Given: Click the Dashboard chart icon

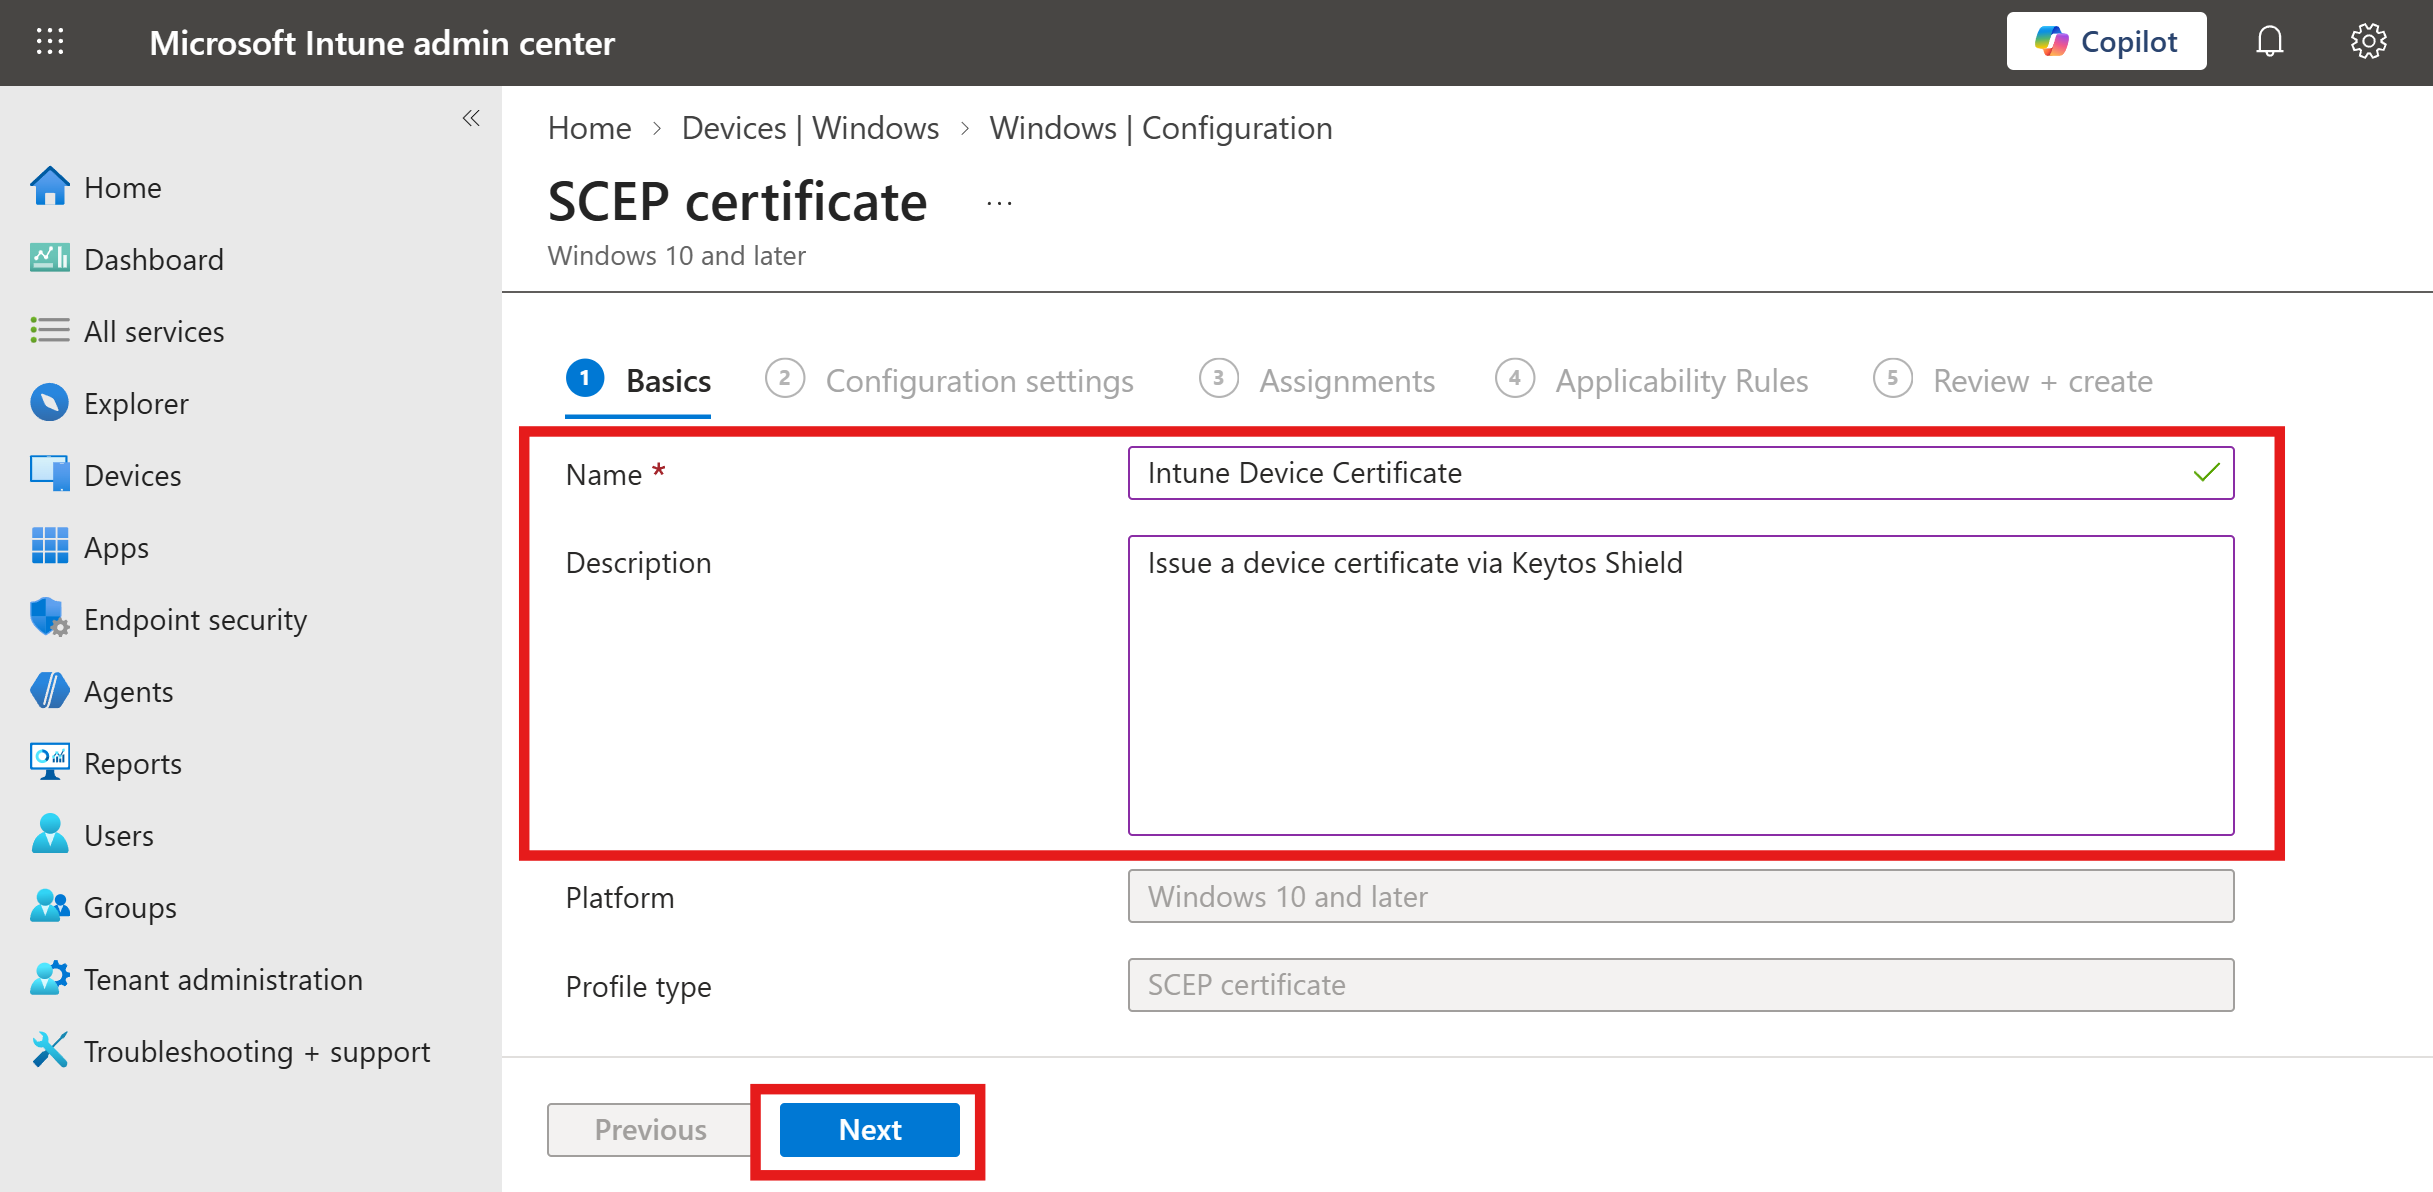Looking at the screenshot, I should [x=49, y=258].
